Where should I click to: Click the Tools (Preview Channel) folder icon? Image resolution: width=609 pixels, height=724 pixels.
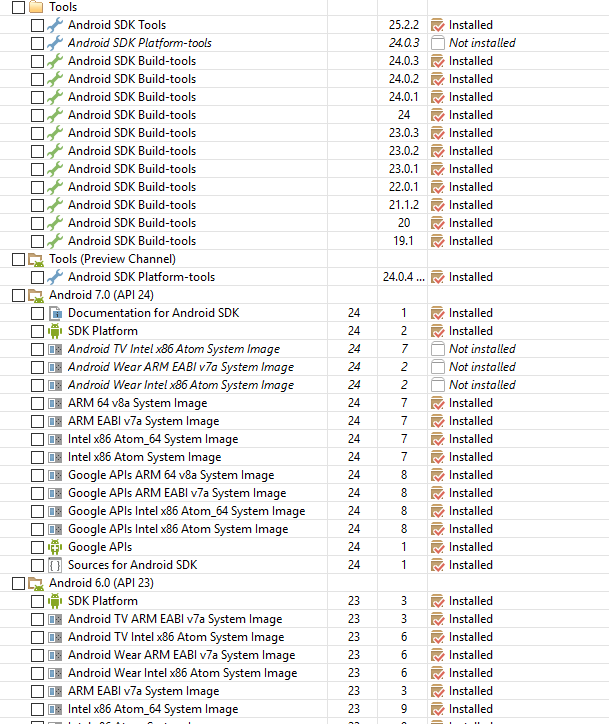click(x=36, y=259)
